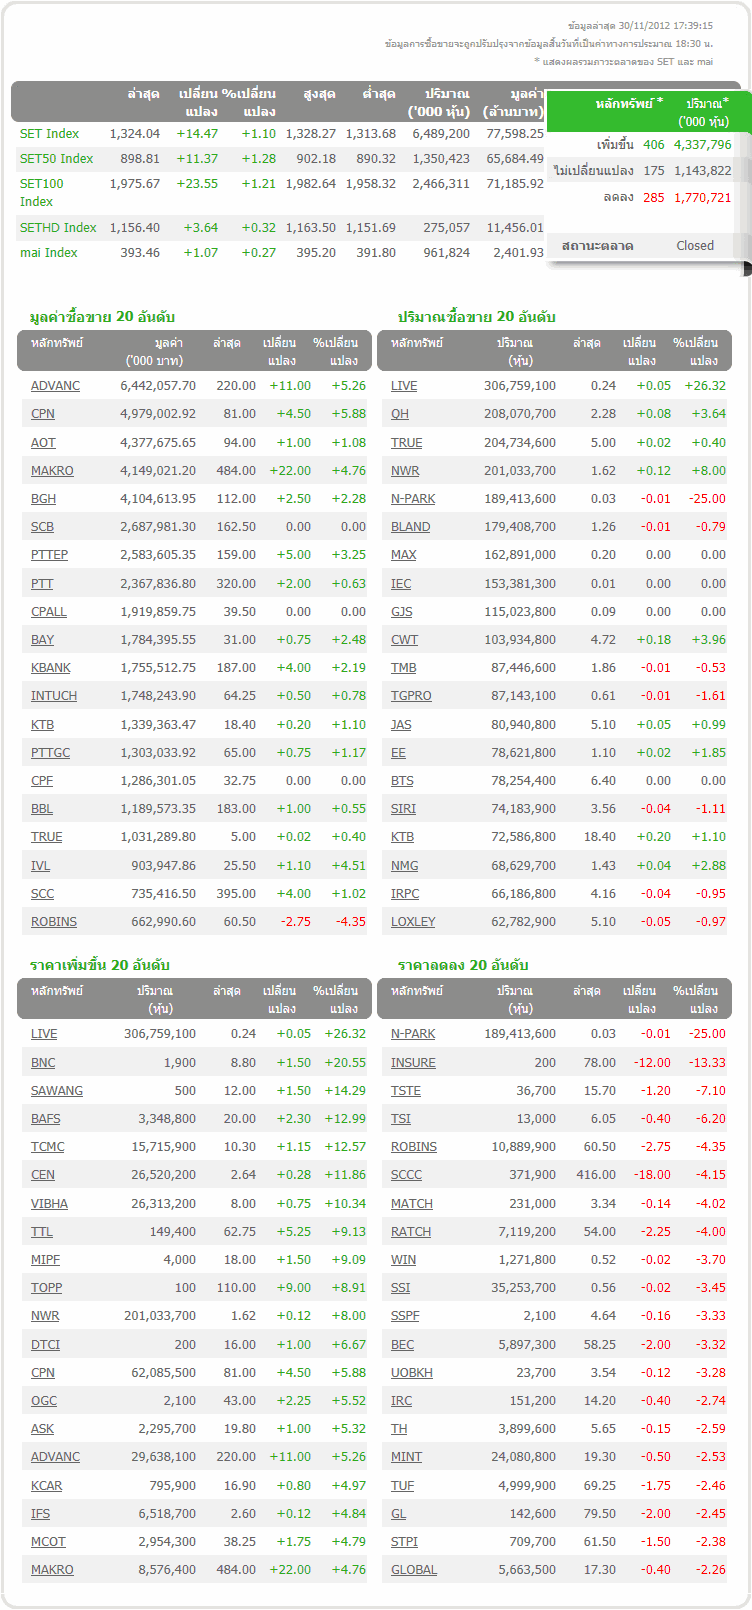Click the UOBKH stock symbol
Screen dimensions: 752x1610
click(x=412, y=1373)
